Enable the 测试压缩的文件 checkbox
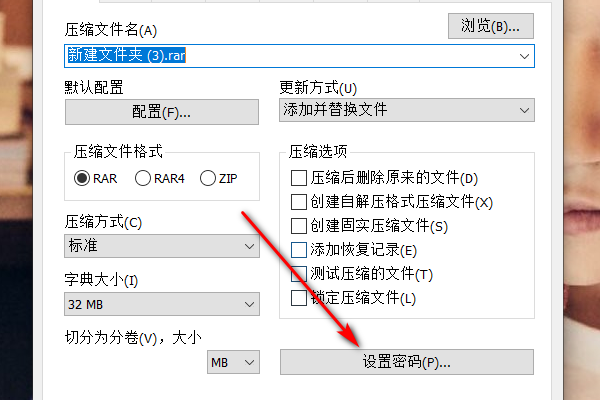The height and width of the screenshot is (400, 600). coord(298,274)
